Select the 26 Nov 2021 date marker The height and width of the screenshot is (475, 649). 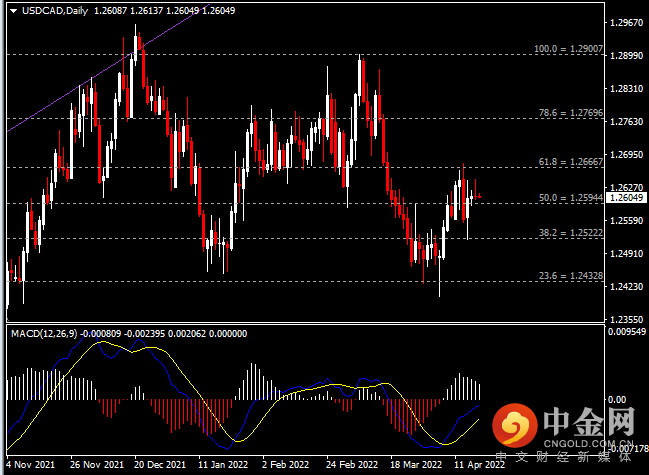(97, 465)
